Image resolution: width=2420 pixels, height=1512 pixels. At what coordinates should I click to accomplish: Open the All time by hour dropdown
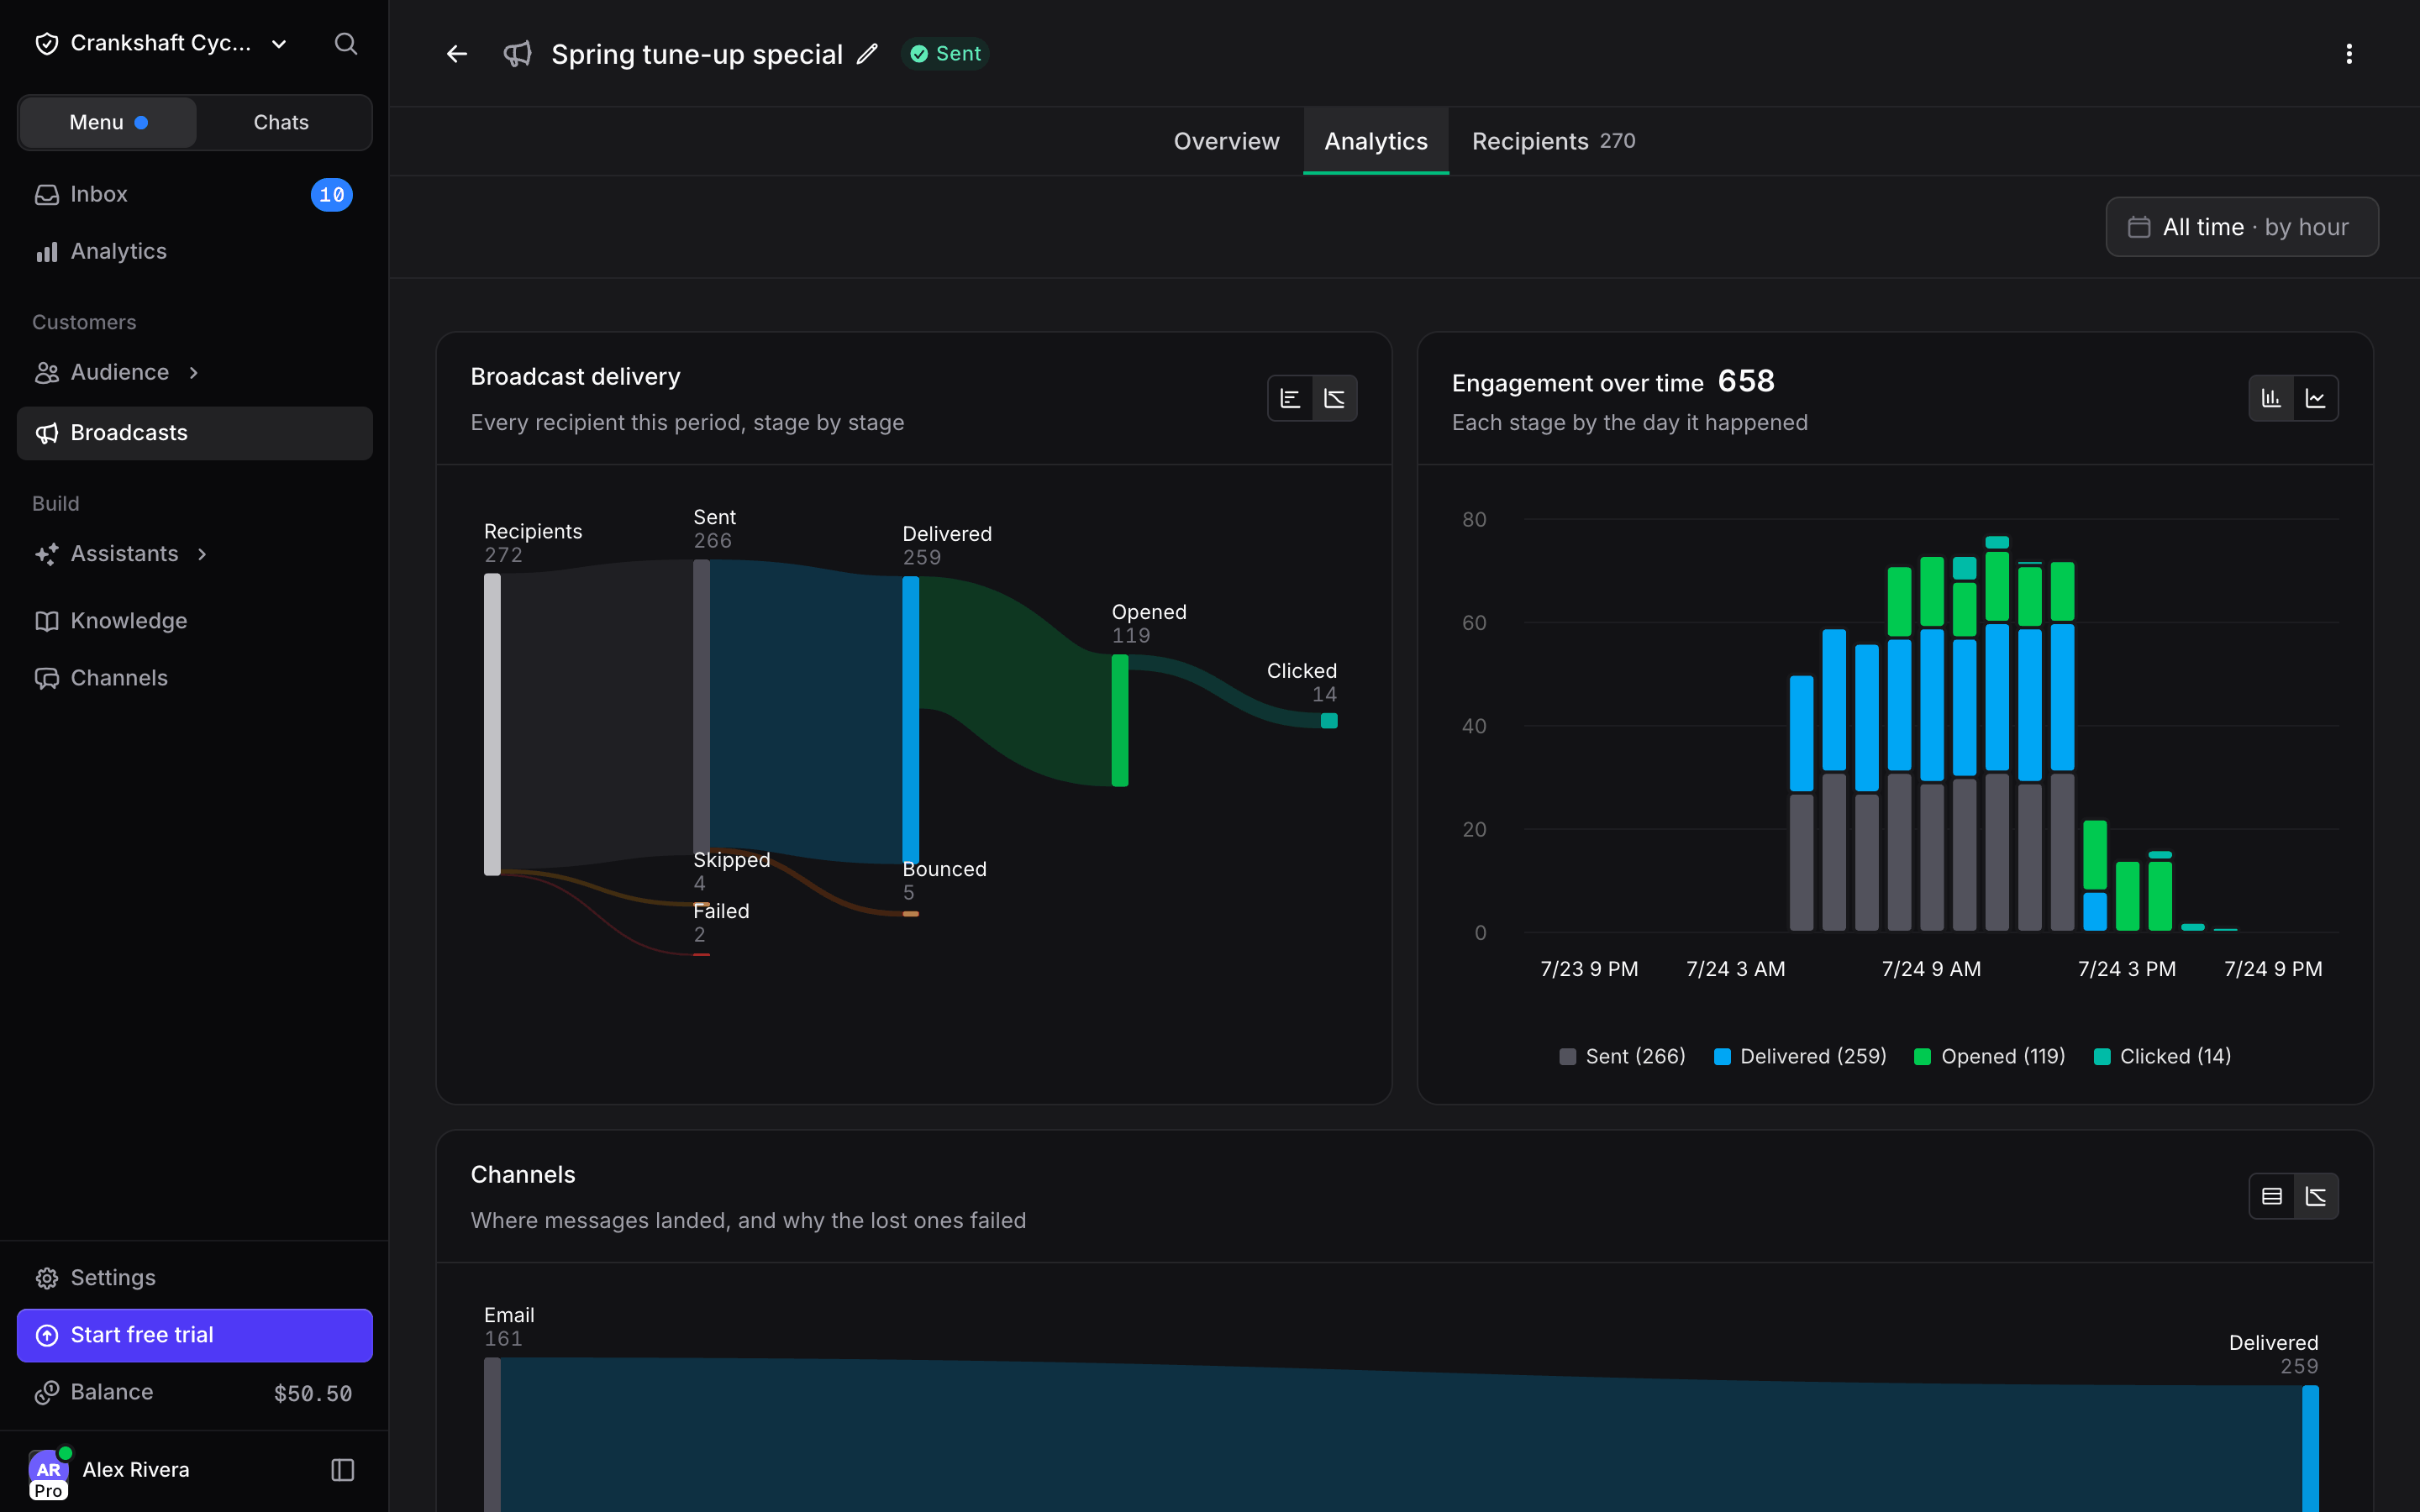coord(2242,227)
